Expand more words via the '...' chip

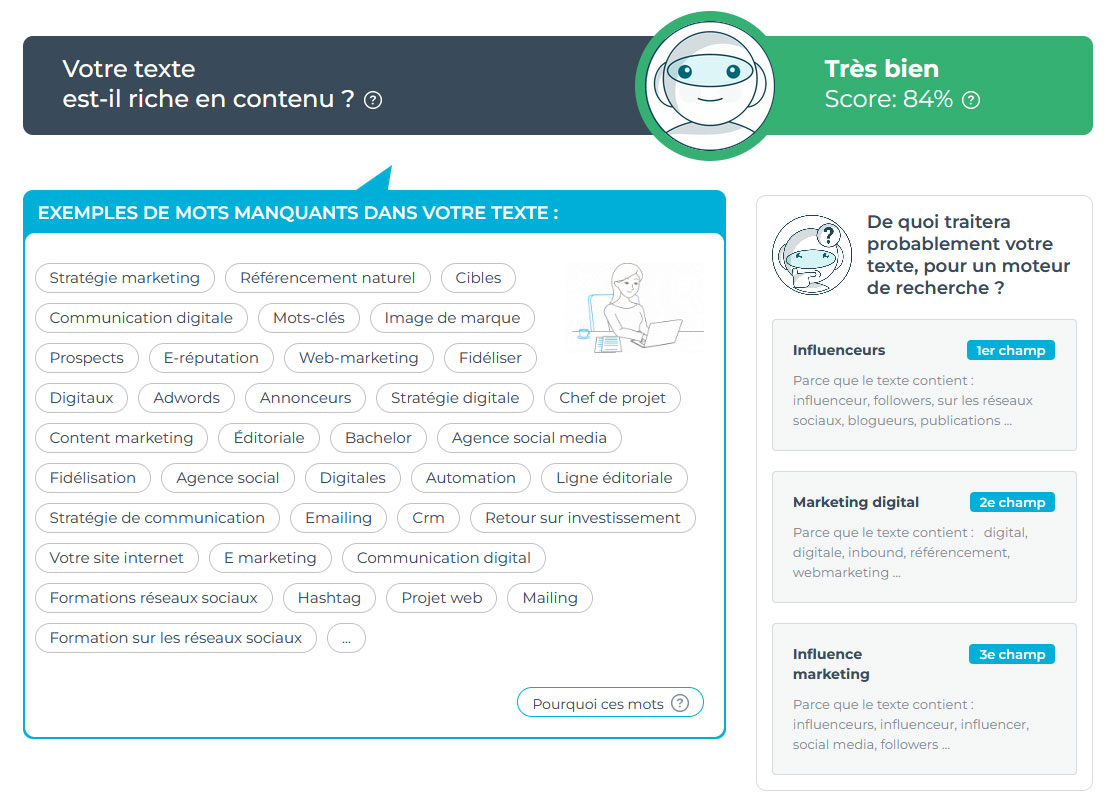coord(347,638)
